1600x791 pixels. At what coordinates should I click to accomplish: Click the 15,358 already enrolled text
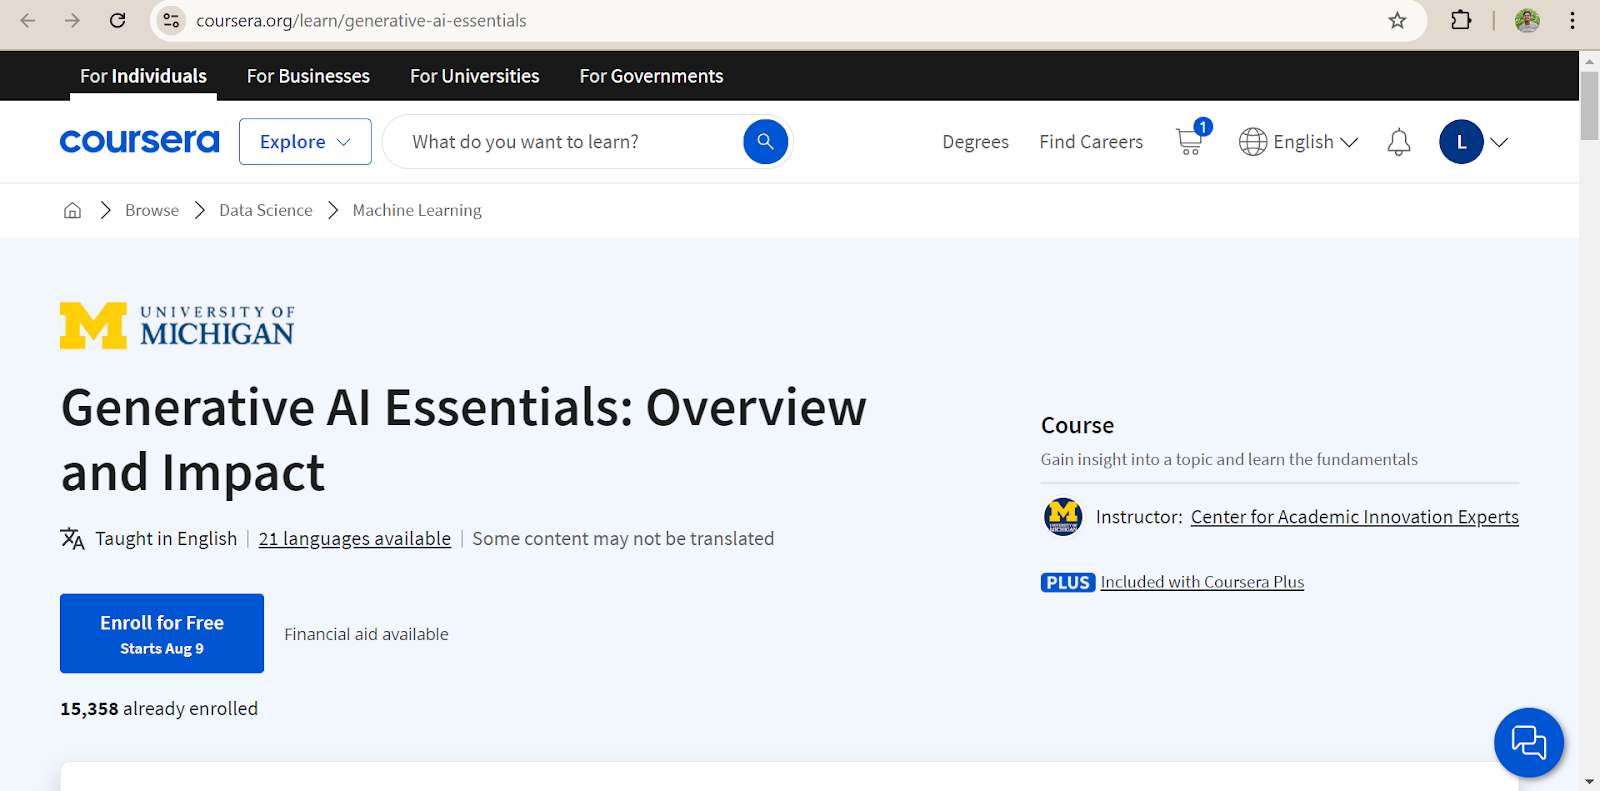point(159,708)
